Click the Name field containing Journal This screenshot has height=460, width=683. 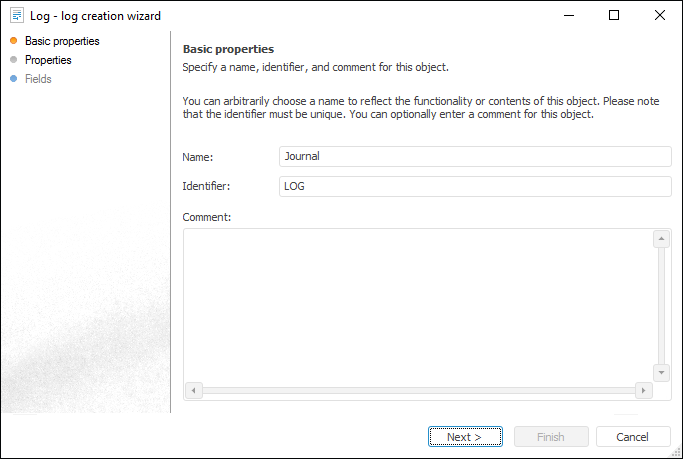(x=475, y=157)
